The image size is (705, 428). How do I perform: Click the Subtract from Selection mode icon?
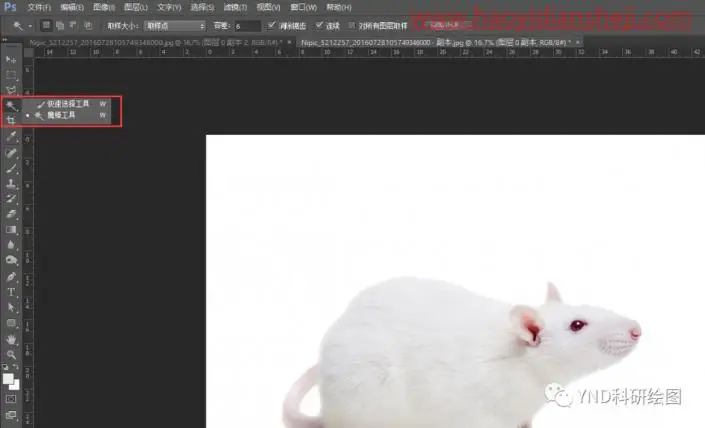73,26
